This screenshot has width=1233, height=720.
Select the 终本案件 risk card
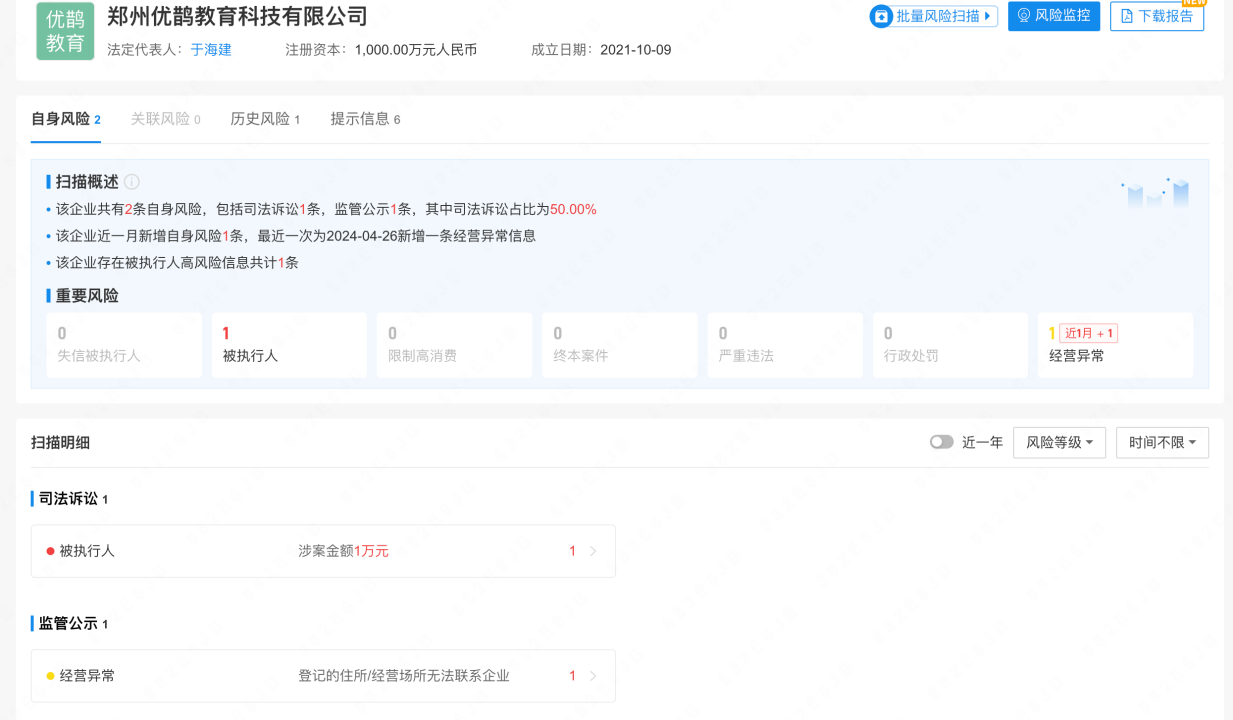pos(620,345)
